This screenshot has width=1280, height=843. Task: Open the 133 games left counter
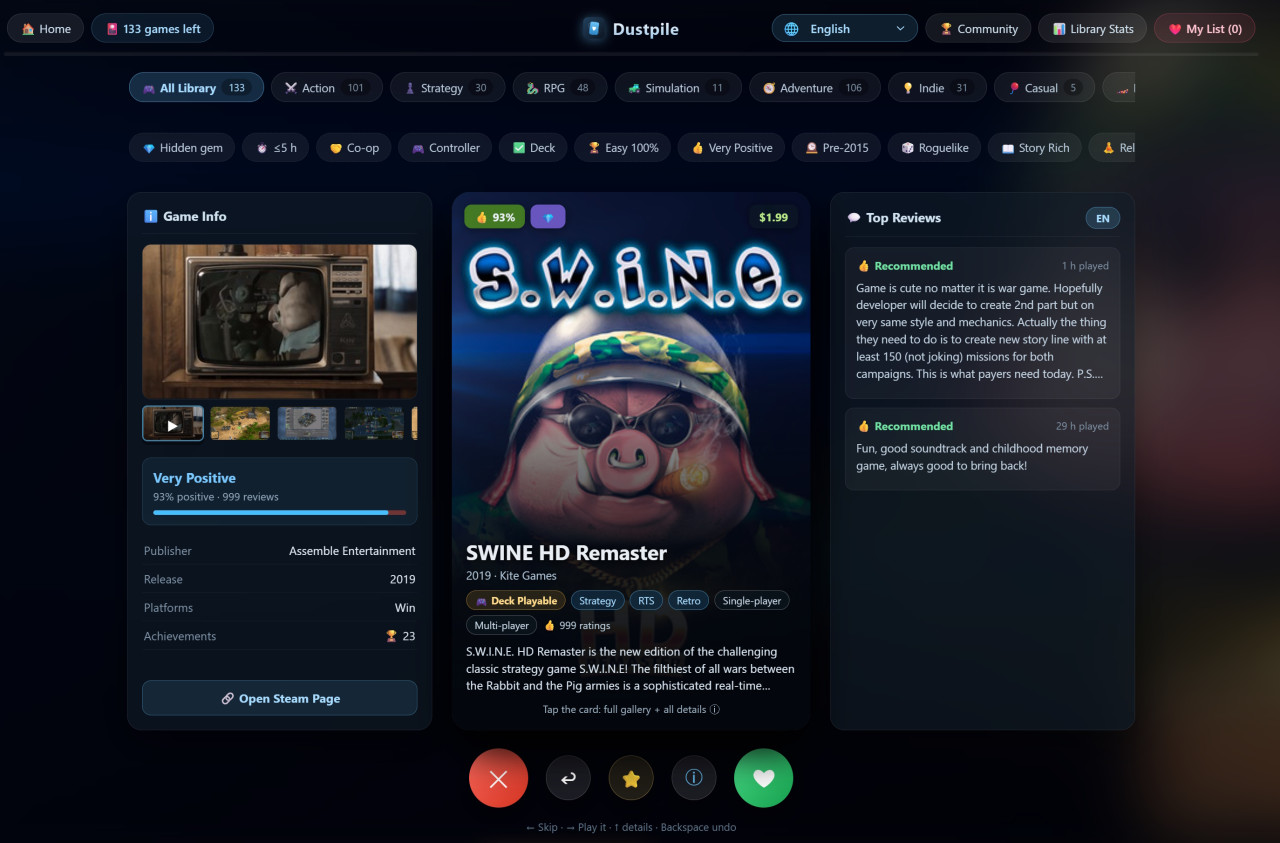[152, 29]
